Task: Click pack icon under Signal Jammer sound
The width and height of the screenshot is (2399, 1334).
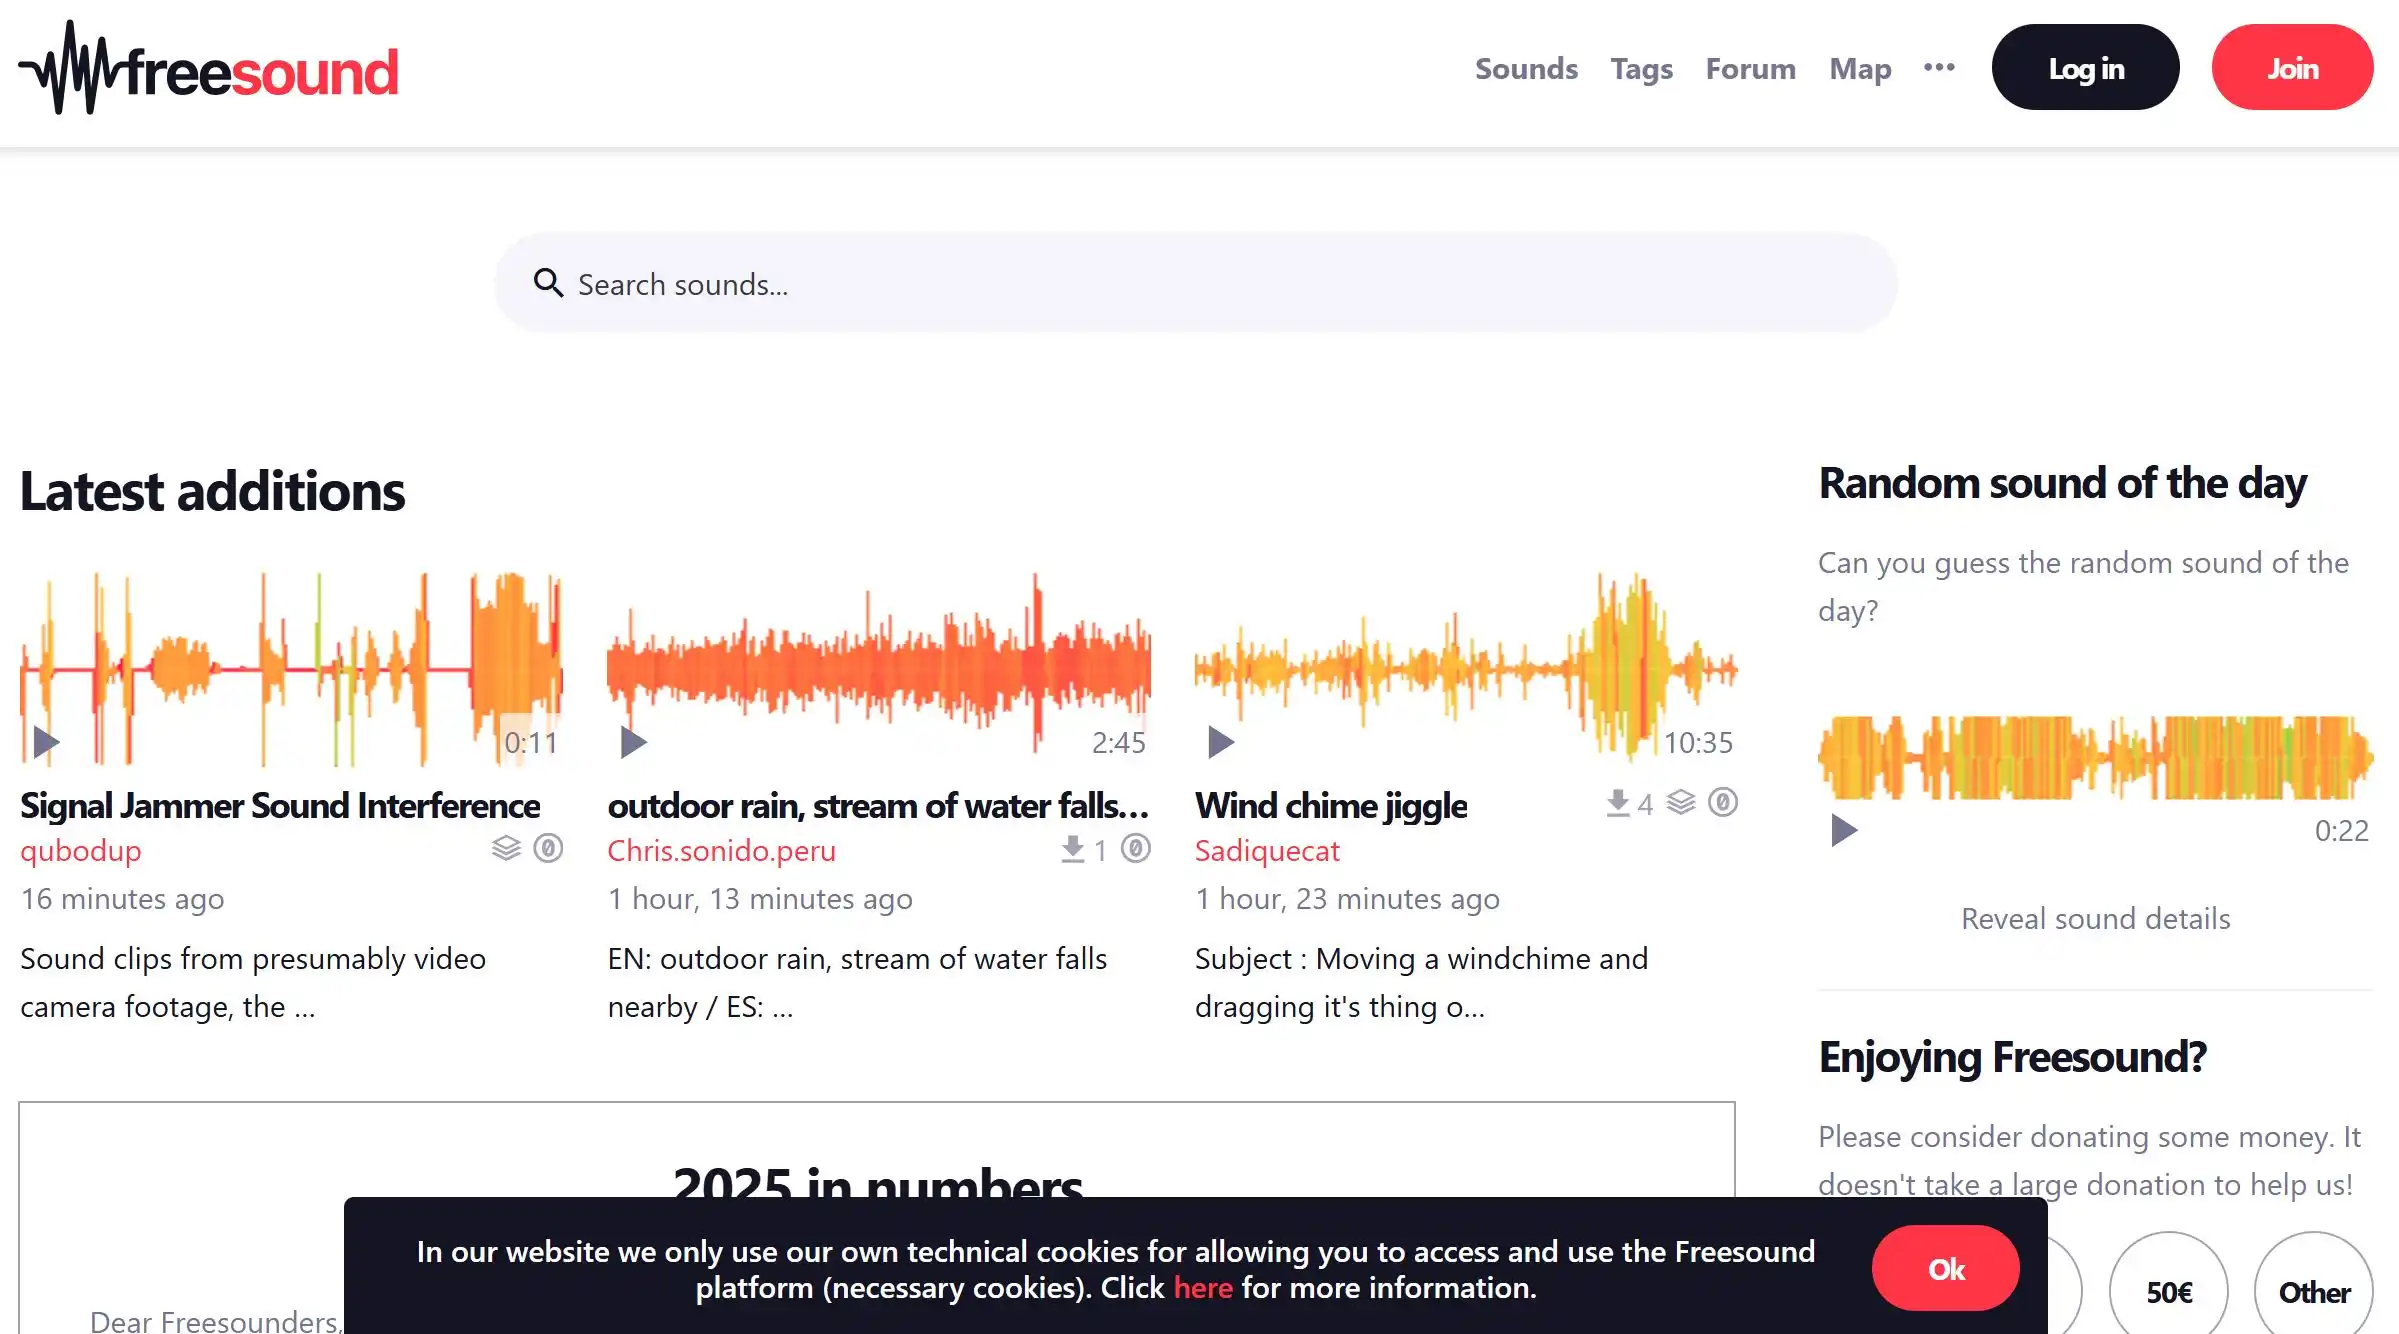Action: pos(506,849)
